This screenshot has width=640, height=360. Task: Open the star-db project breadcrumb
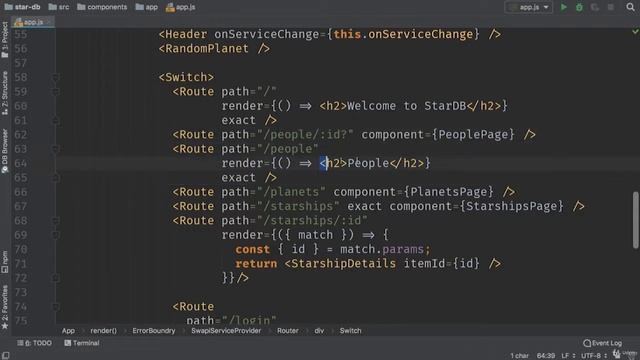click(22, 7)
